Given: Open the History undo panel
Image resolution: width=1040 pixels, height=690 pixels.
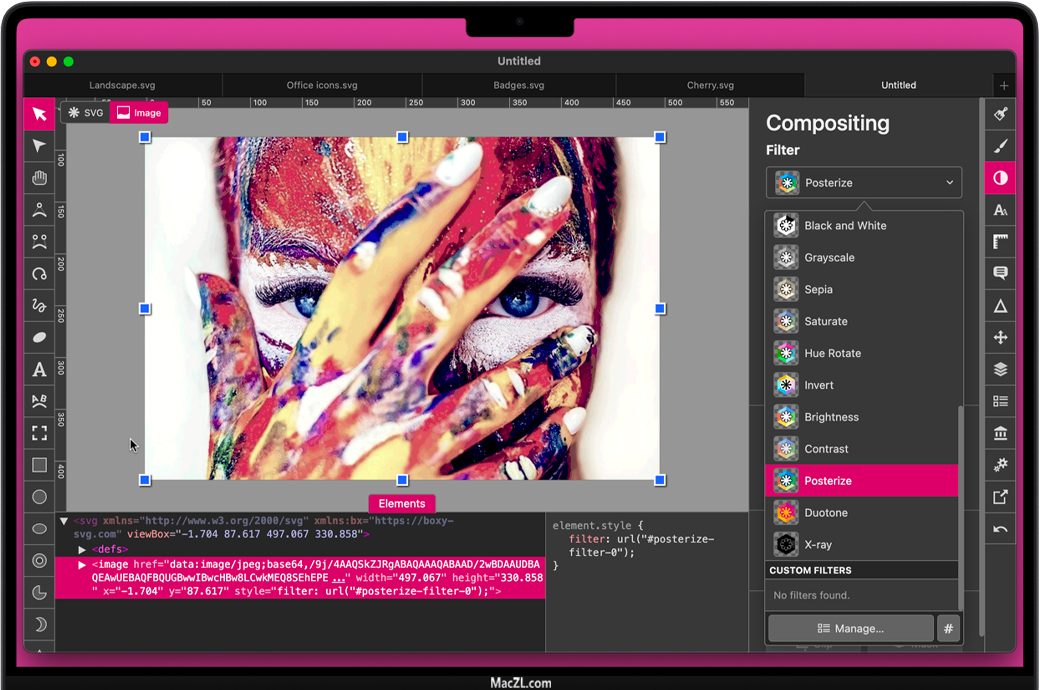Looking at the screenshot, I should tap(1000, 529).
